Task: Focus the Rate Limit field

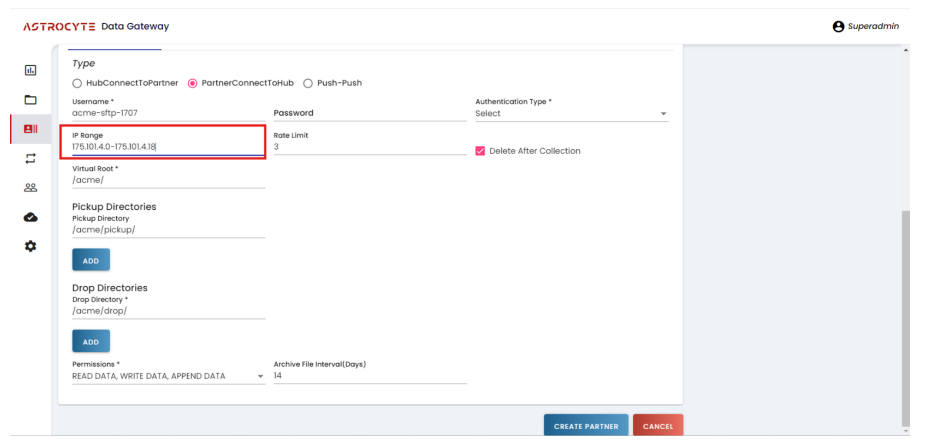Action: [x=368, y=147]
